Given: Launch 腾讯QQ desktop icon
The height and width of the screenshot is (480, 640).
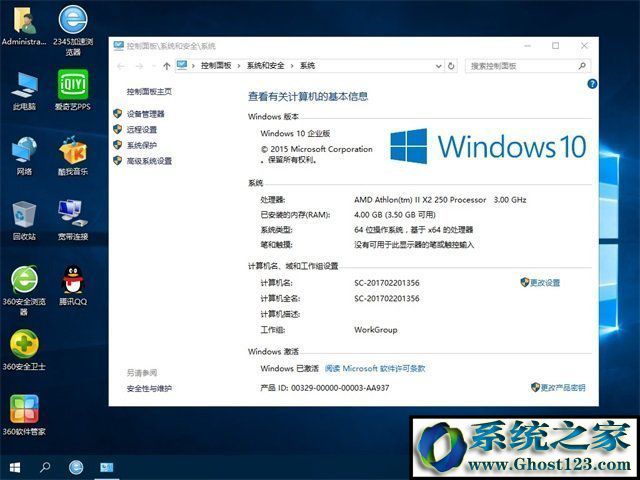Looking at the screenshot, I should 73,286.
